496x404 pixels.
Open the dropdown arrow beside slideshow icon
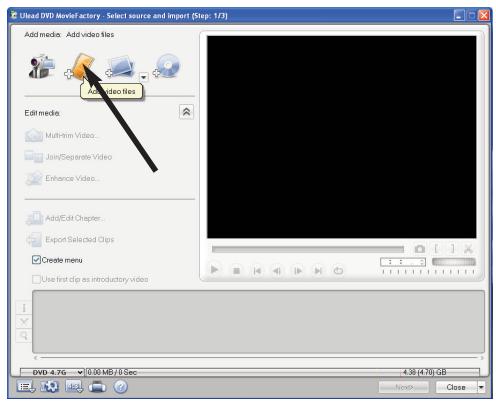(143, 77)
